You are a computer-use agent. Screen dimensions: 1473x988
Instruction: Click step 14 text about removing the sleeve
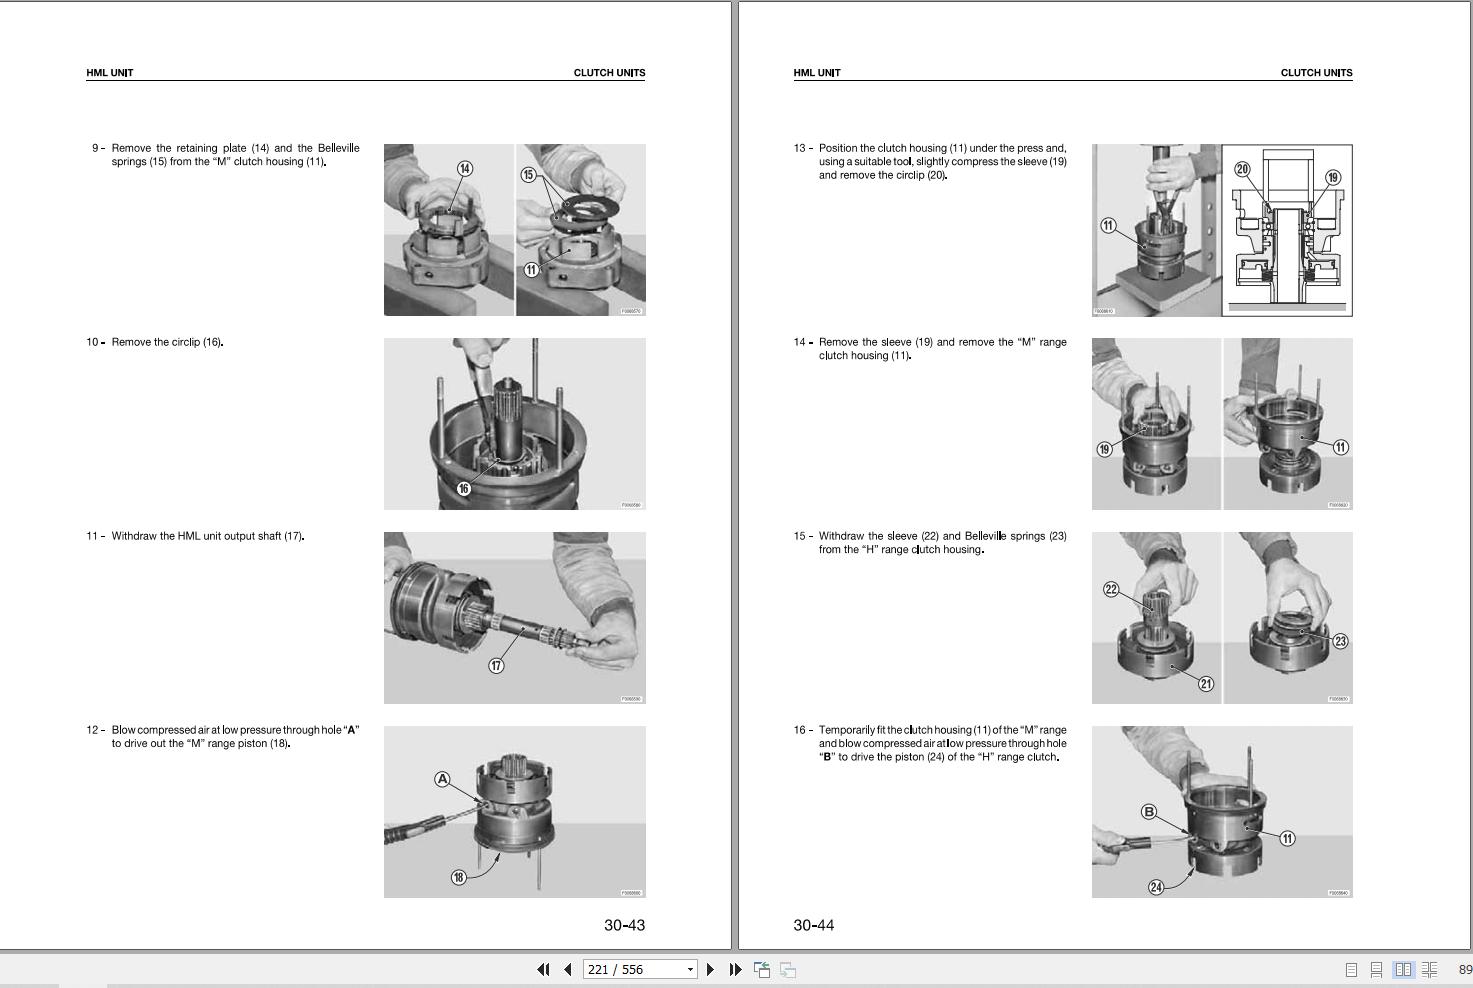click(942, 349)
